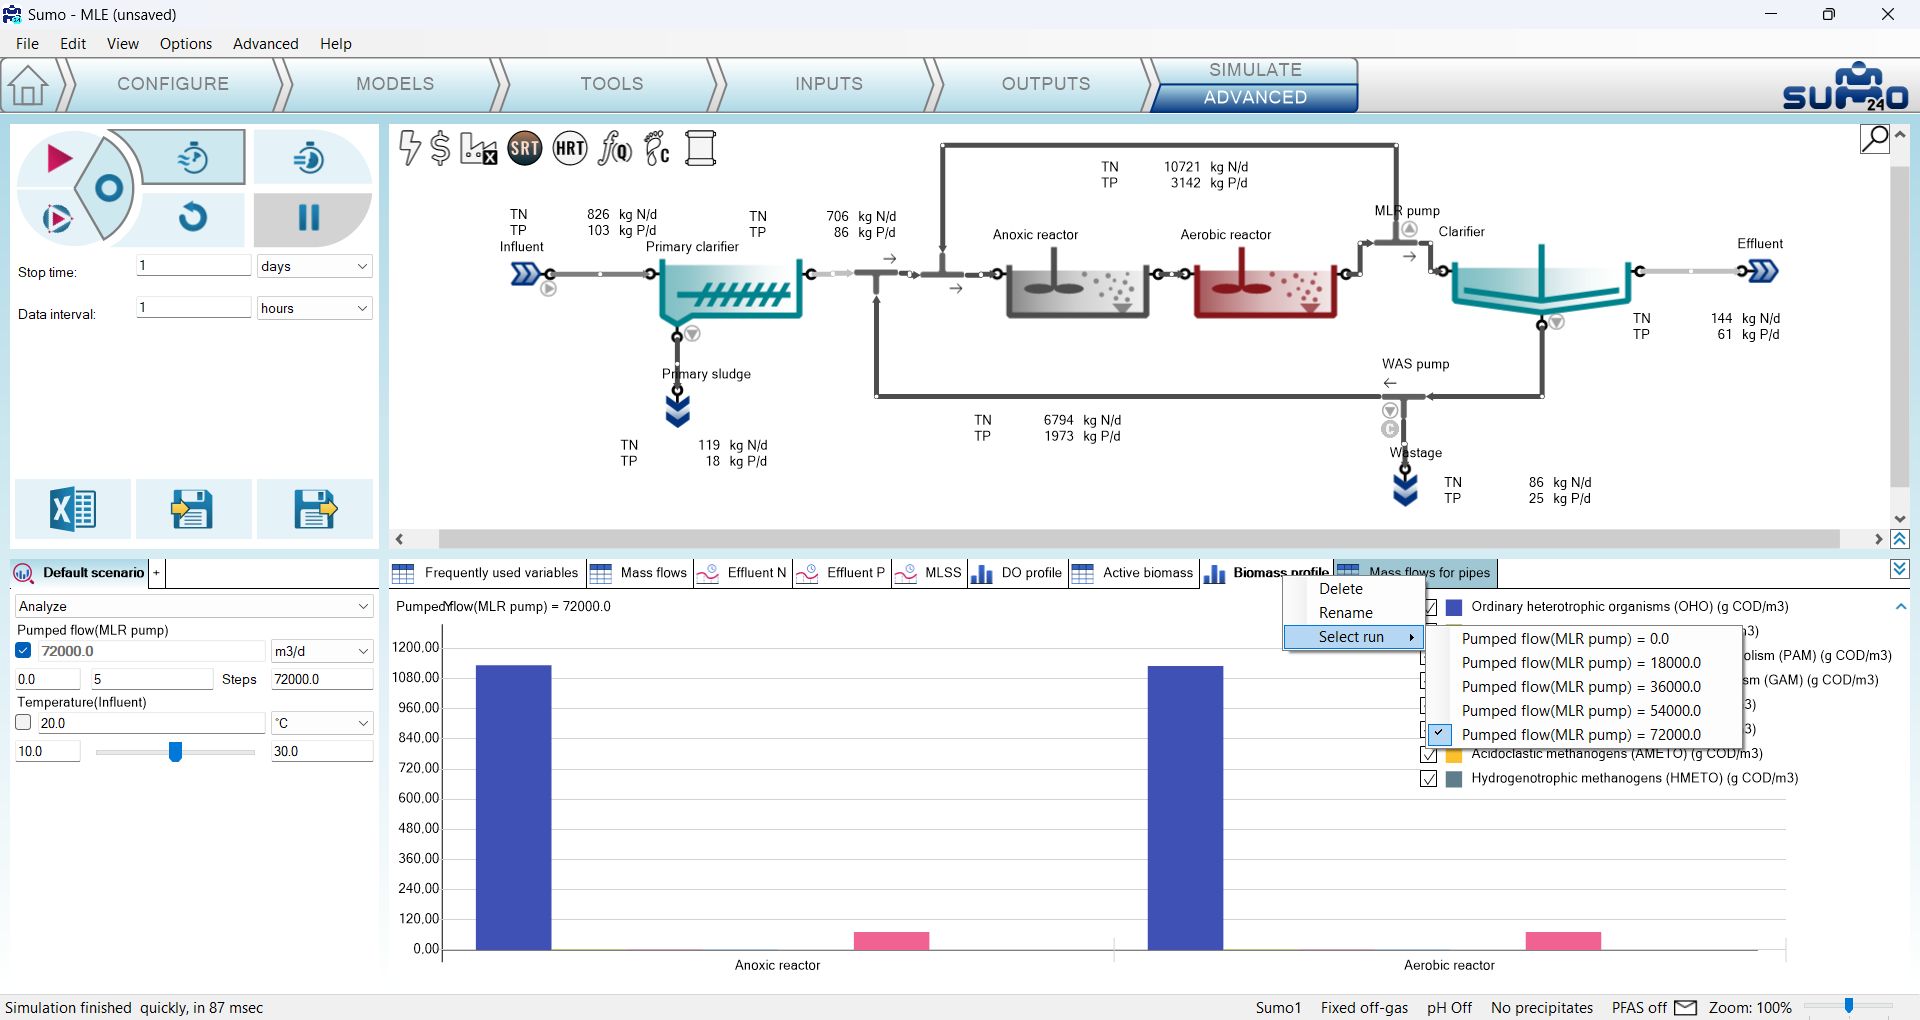Image resolution: width=1920 pixels, height=1020 pixels.
Task: Click the Wastage down-arrow unit
Action: tap(1405, 489)
